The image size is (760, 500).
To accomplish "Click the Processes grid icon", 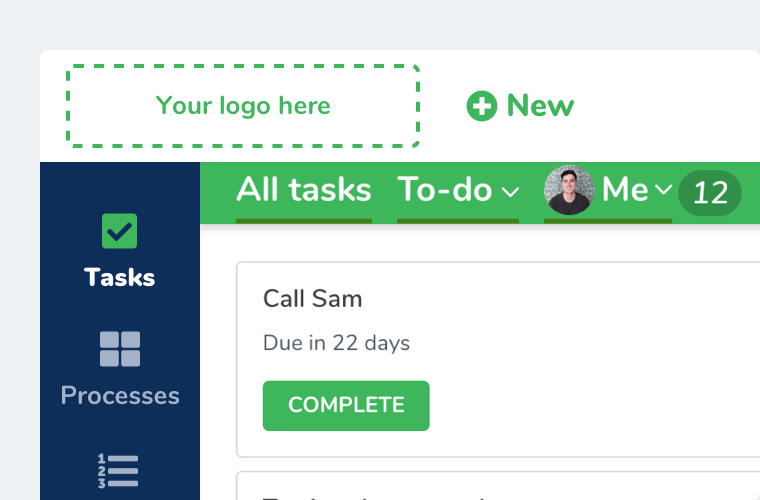I will point(120,349).
